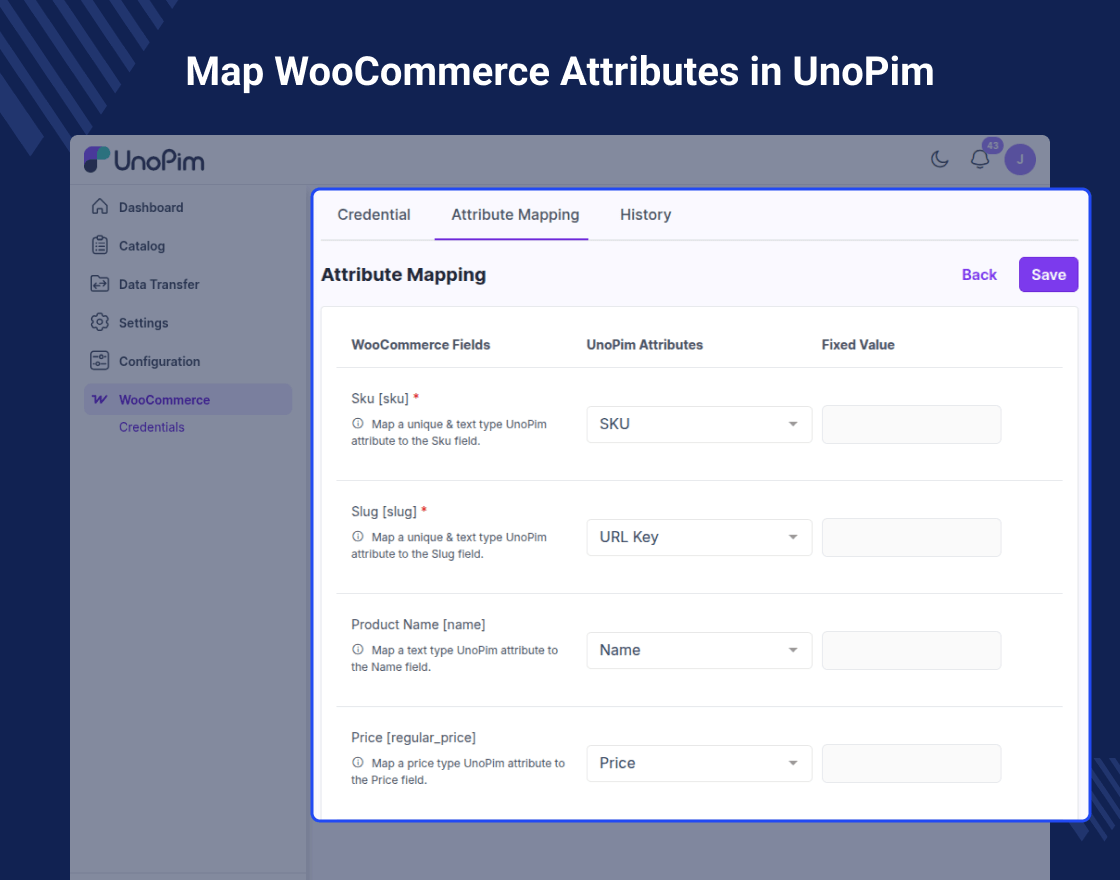Select the Attribute Mapping tab

[x=515, y=215]
